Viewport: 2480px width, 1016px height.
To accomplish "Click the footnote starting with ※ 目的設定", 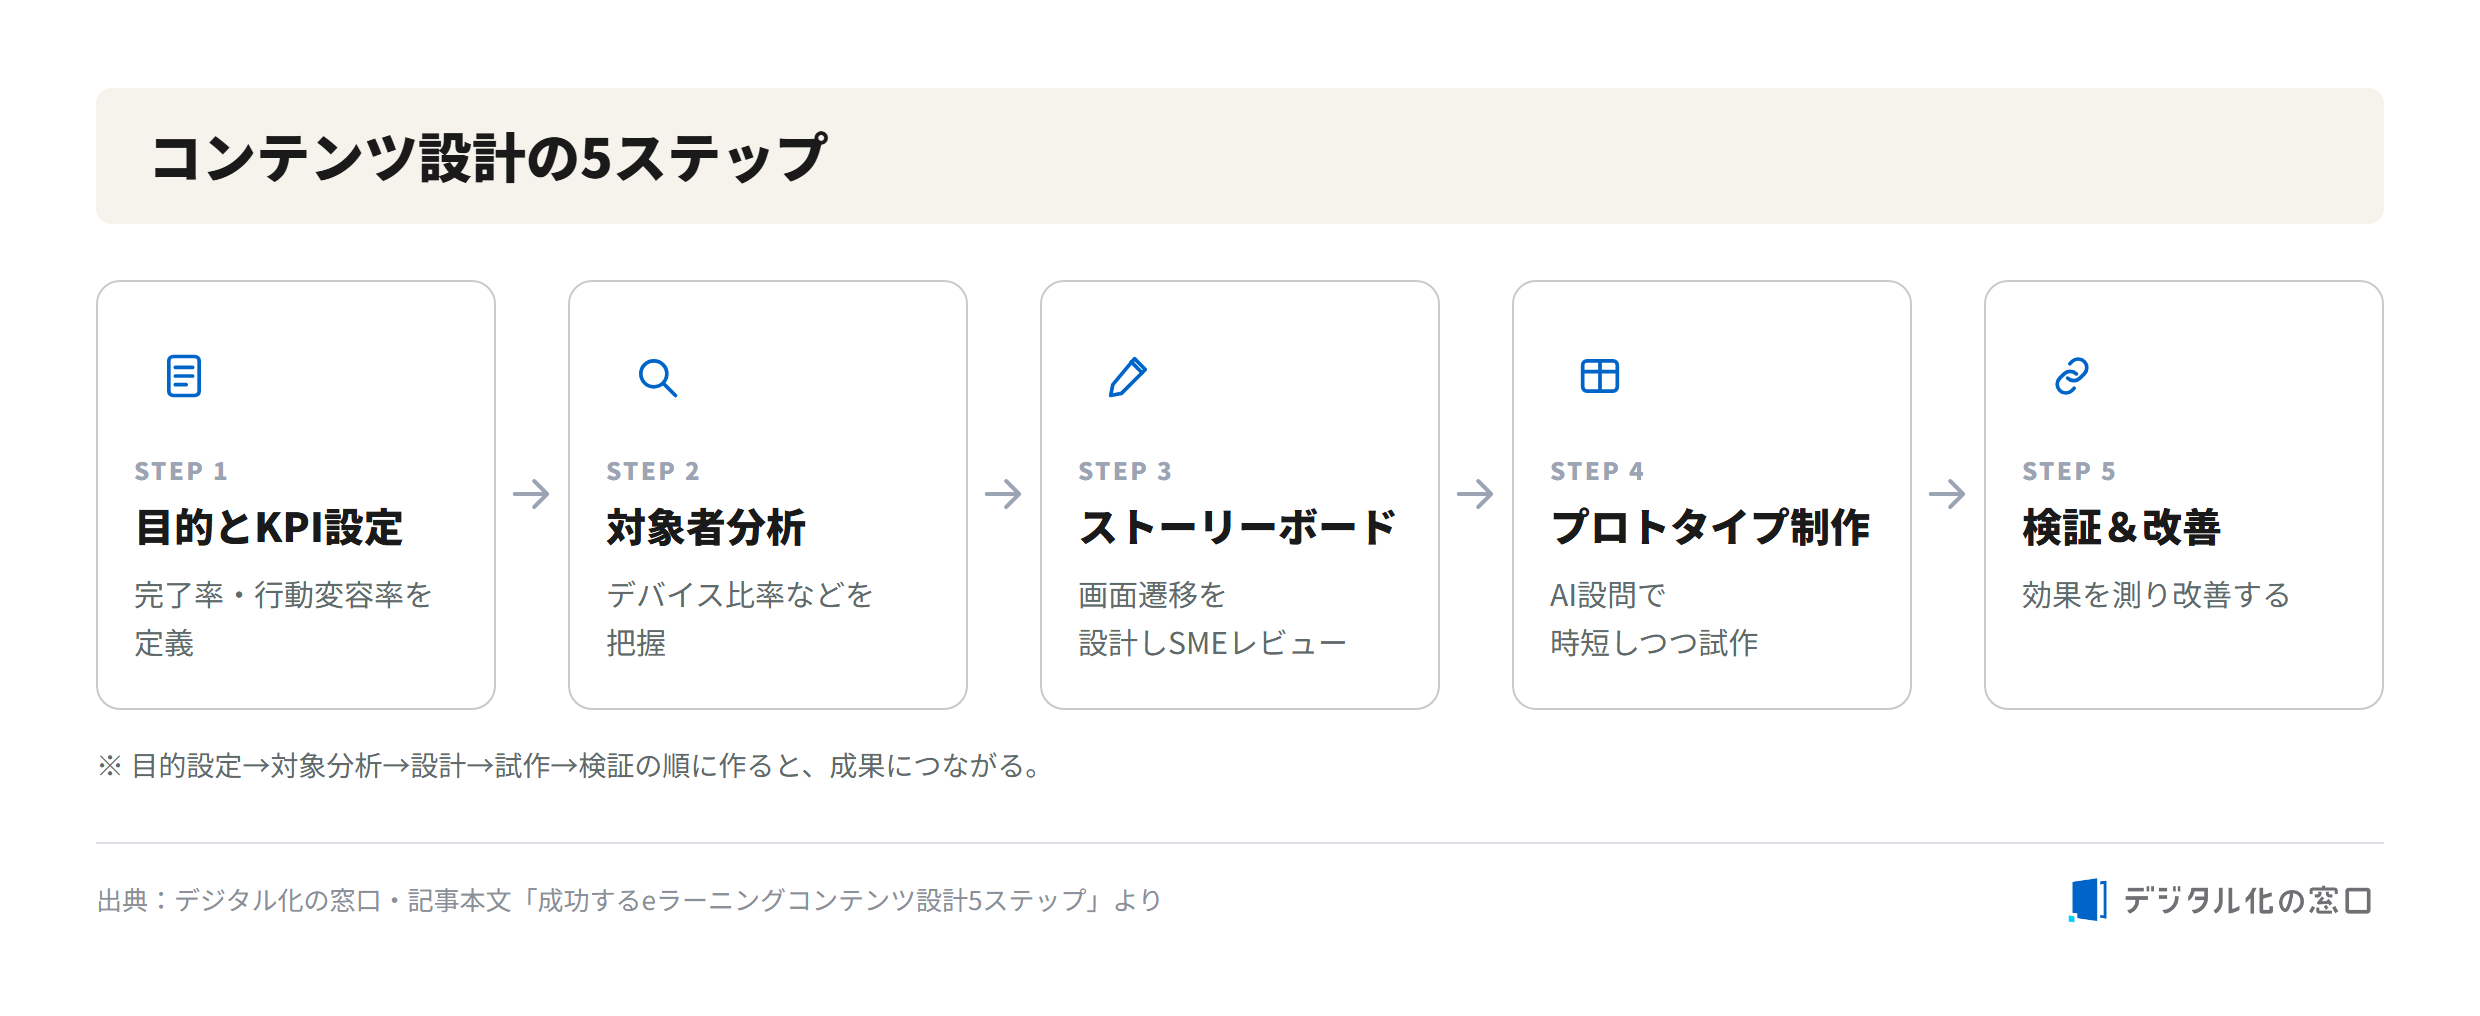I will 572,766.
